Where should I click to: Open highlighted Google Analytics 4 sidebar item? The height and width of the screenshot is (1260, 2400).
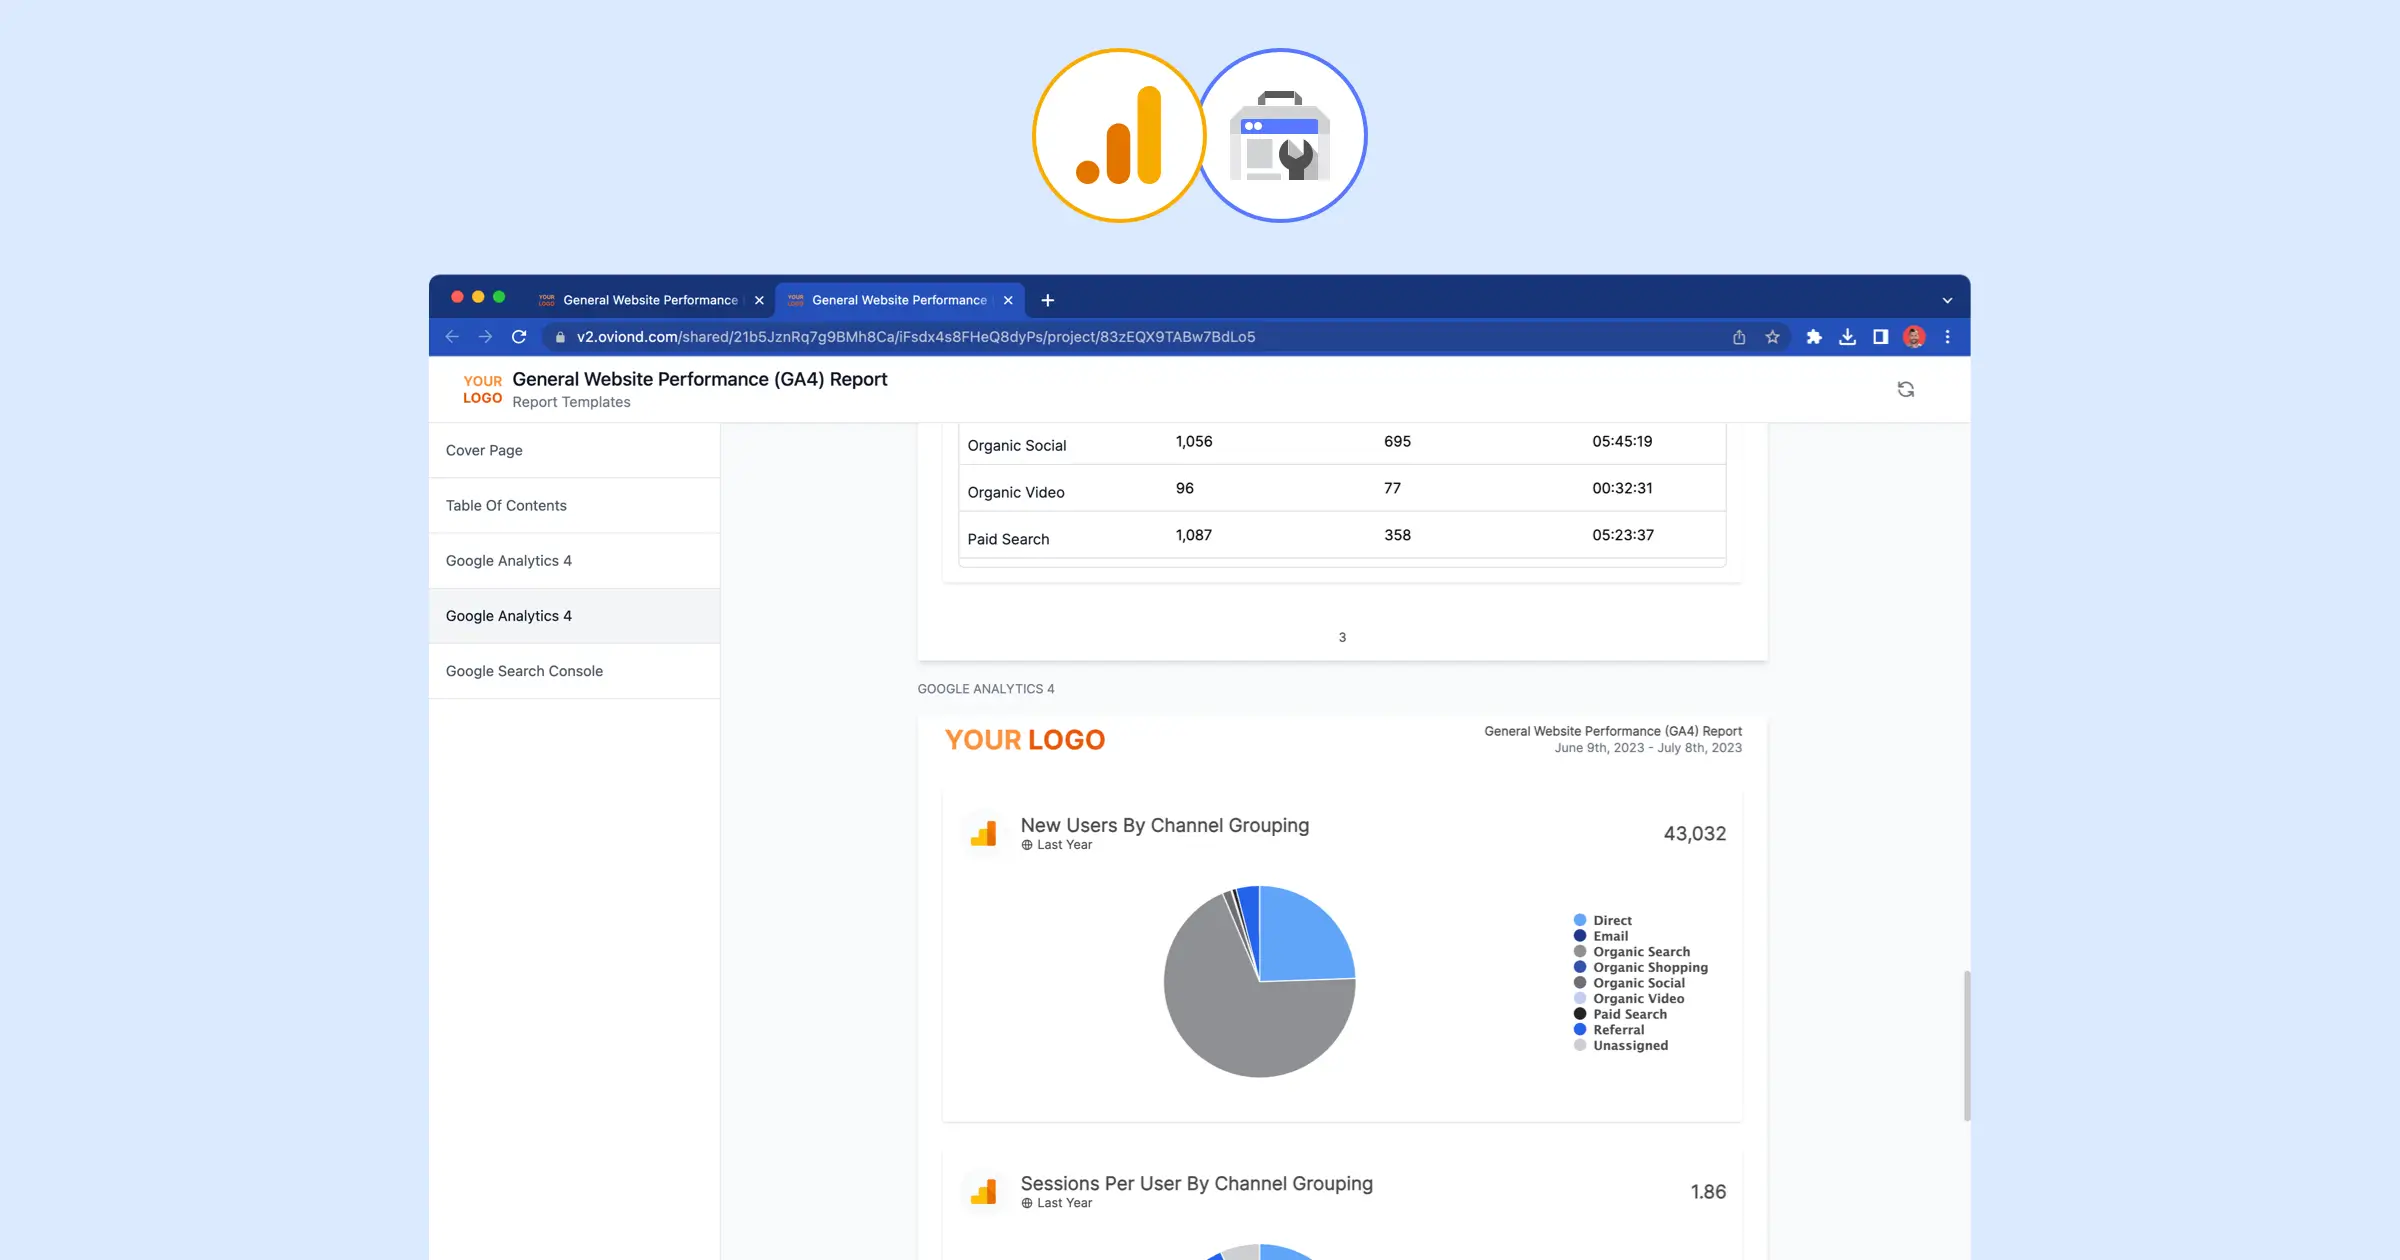(574, 615)
